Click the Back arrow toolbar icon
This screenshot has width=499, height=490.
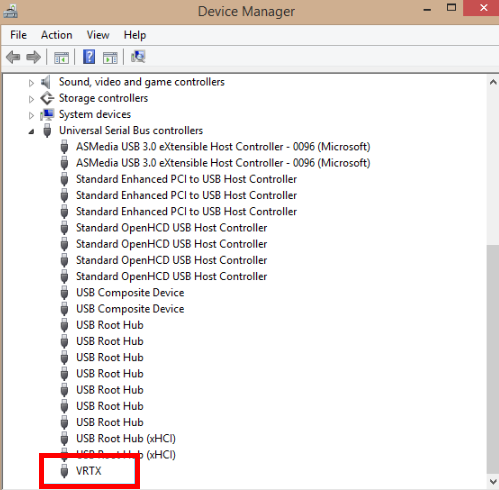(13, 57)
